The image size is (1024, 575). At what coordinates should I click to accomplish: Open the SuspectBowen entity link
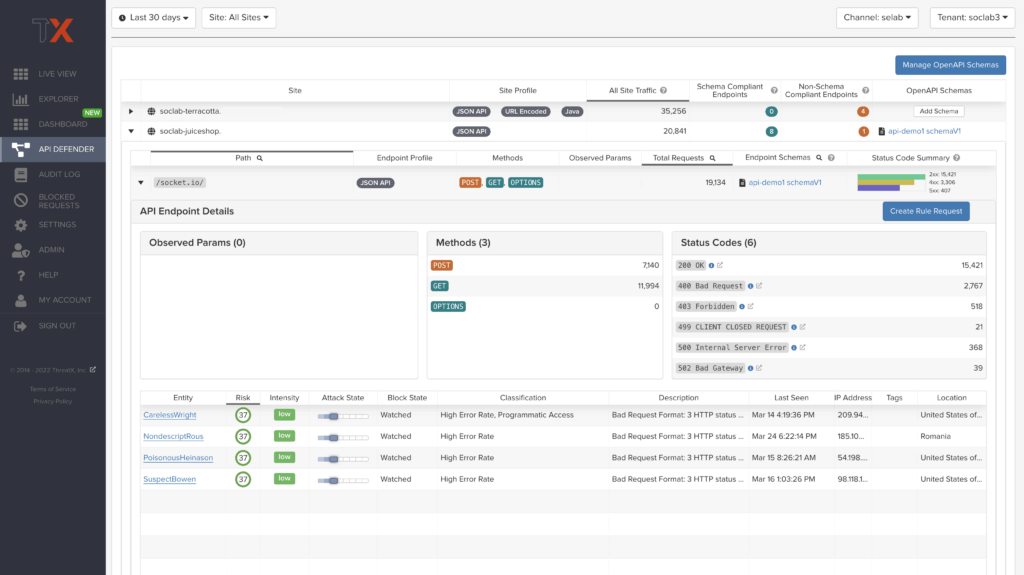coord(169,480)
